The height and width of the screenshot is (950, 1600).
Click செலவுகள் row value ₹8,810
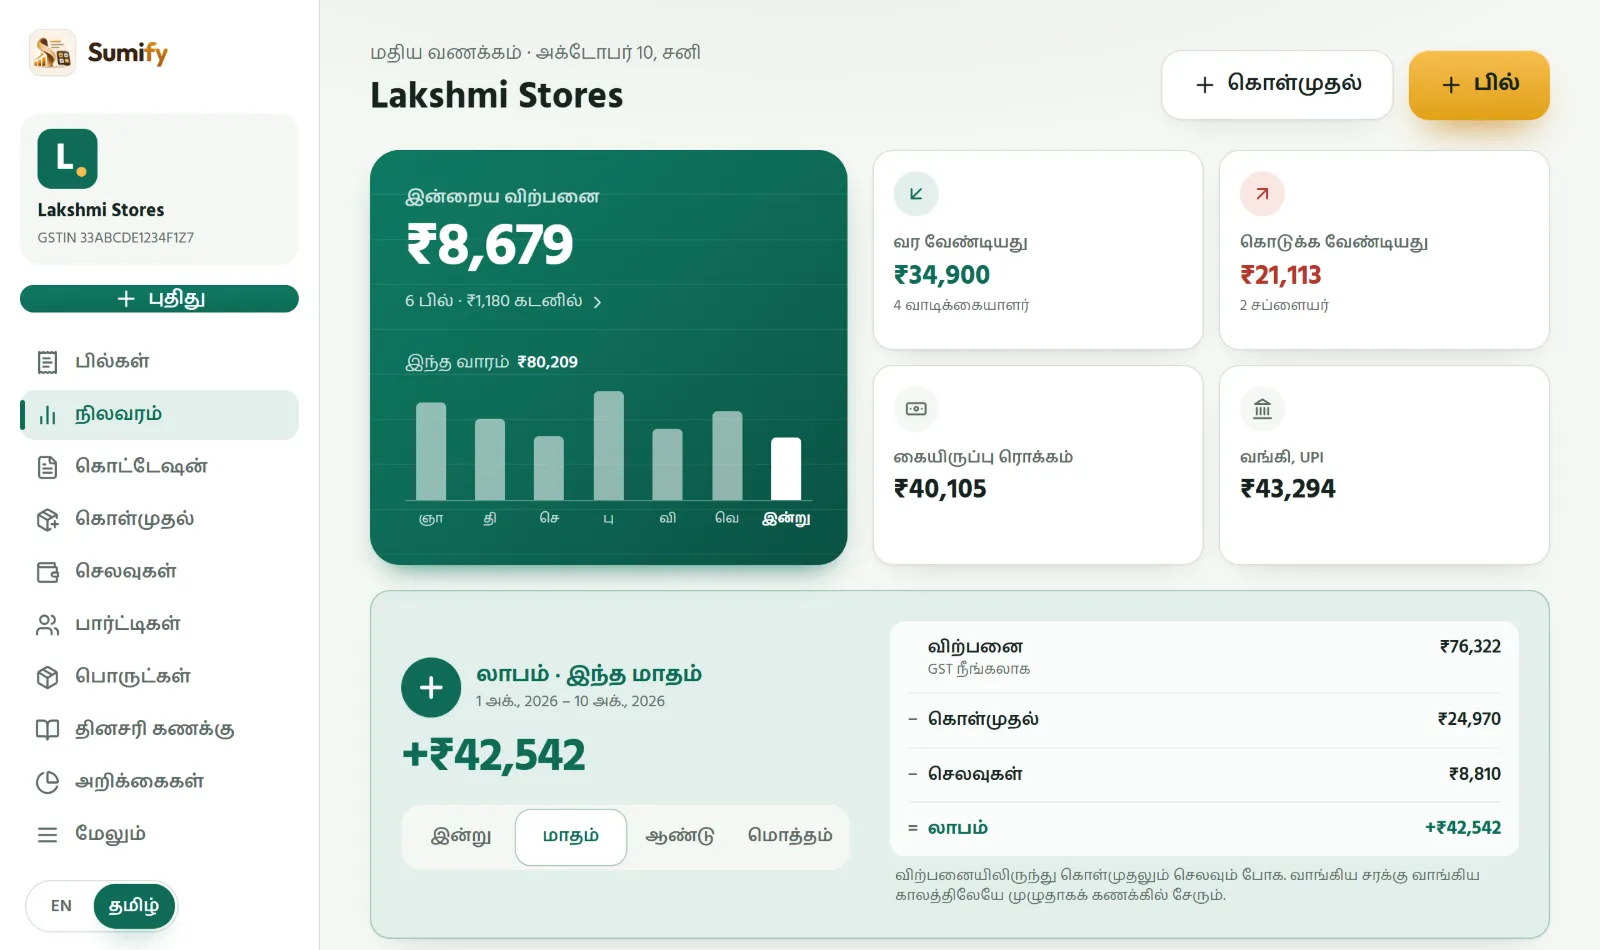(x=1475, y=774)
